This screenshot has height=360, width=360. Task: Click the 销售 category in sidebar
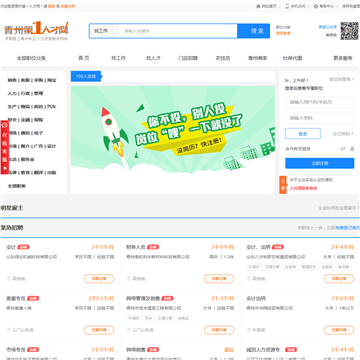12,80
